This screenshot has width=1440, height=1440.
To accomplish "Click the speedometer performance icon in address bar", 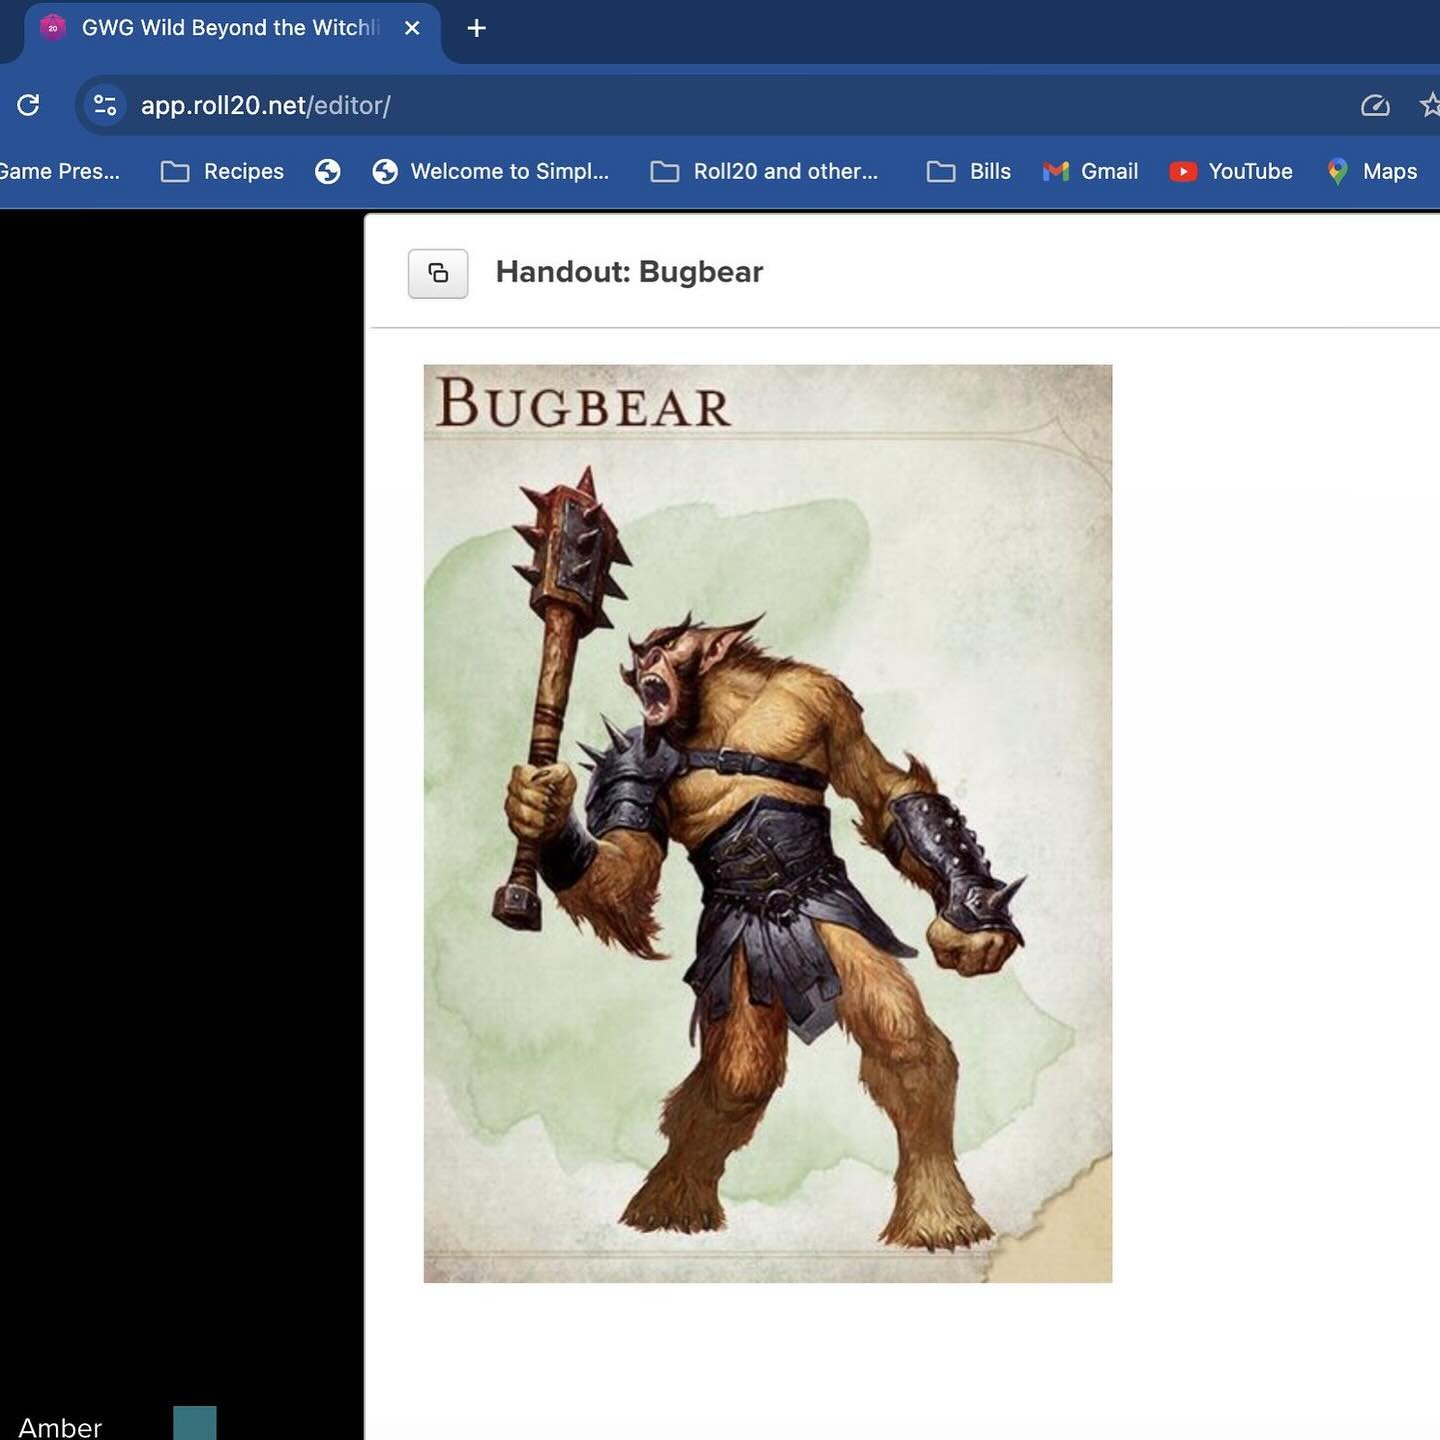I will coord(1375,105).
